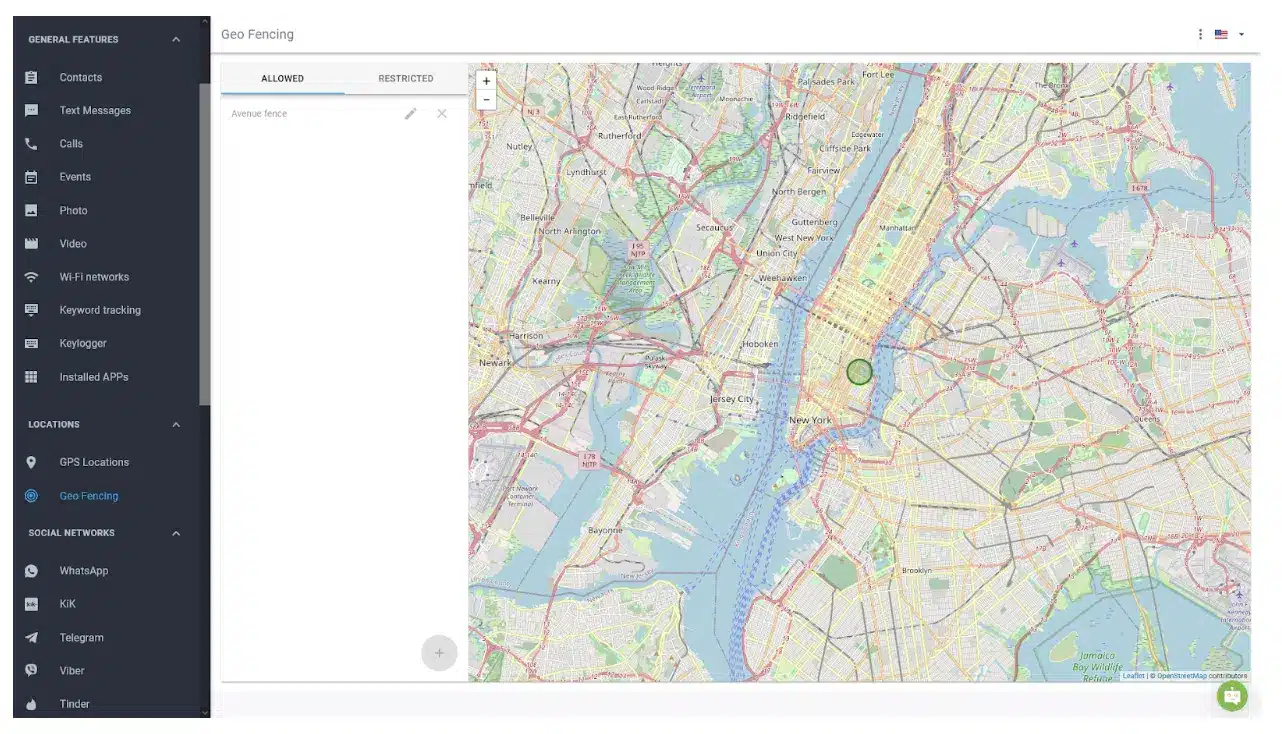Select the Telegram paper plane icon

[x=31, y=637]
